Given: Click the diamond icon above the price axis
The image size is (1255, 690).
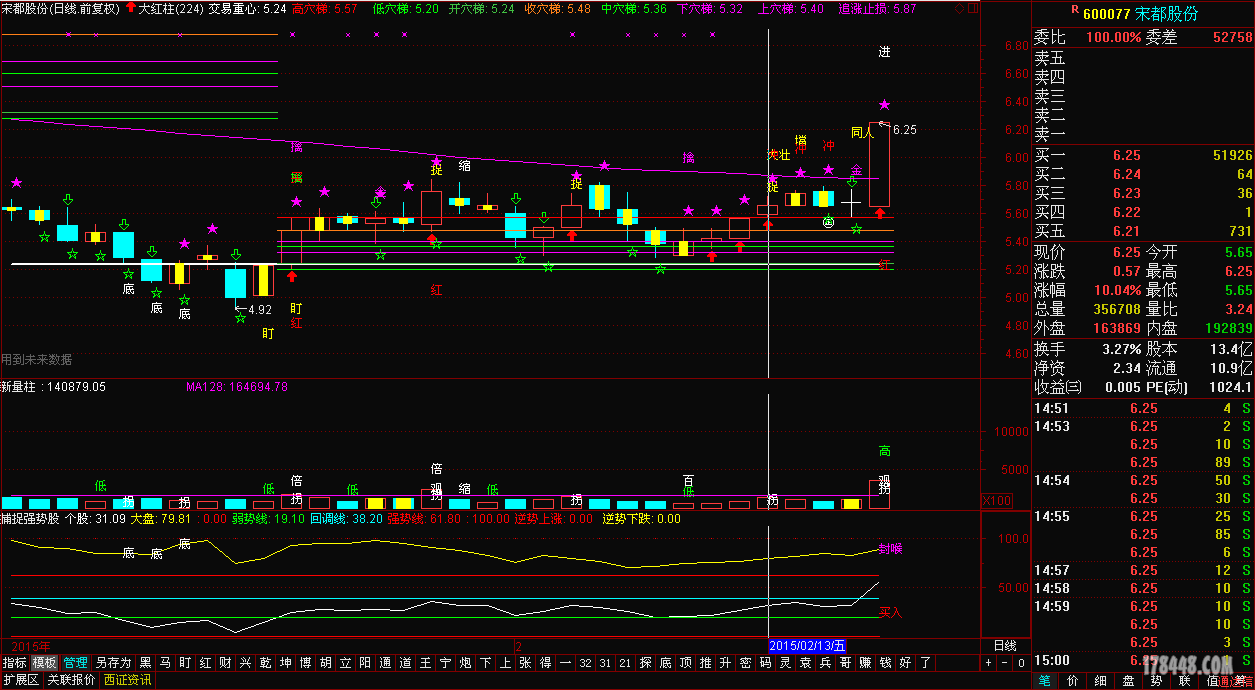Looking at the screenshot, I should pyautogui.click(x=959, y=8).
